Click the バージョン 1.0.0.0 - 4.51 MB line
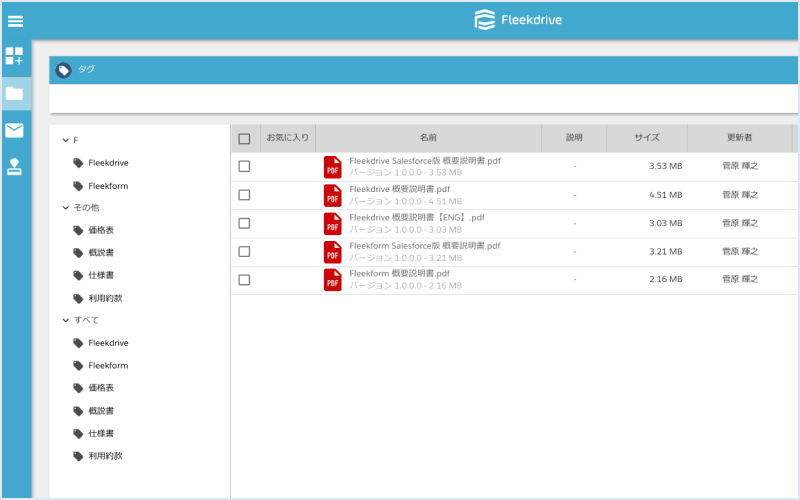Image resolution: width=800 pixels, height=500 pixels. point(406,201)
